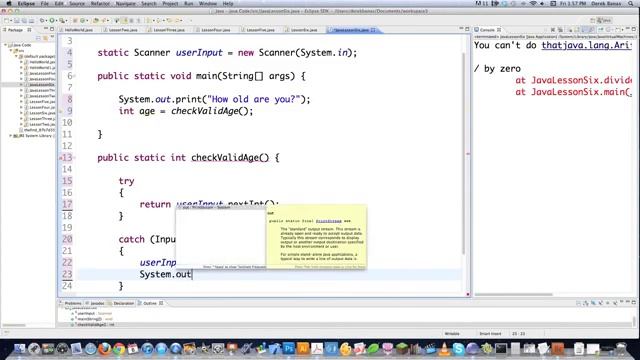Click the Terminal icon in the Dock
Screen dimensions: 640x360
point(501,349)
